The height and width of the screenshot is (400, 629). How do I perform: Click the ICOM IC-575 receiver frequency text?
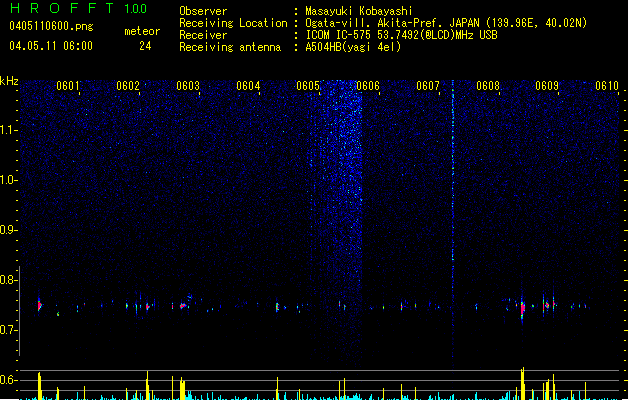(402, 35)
